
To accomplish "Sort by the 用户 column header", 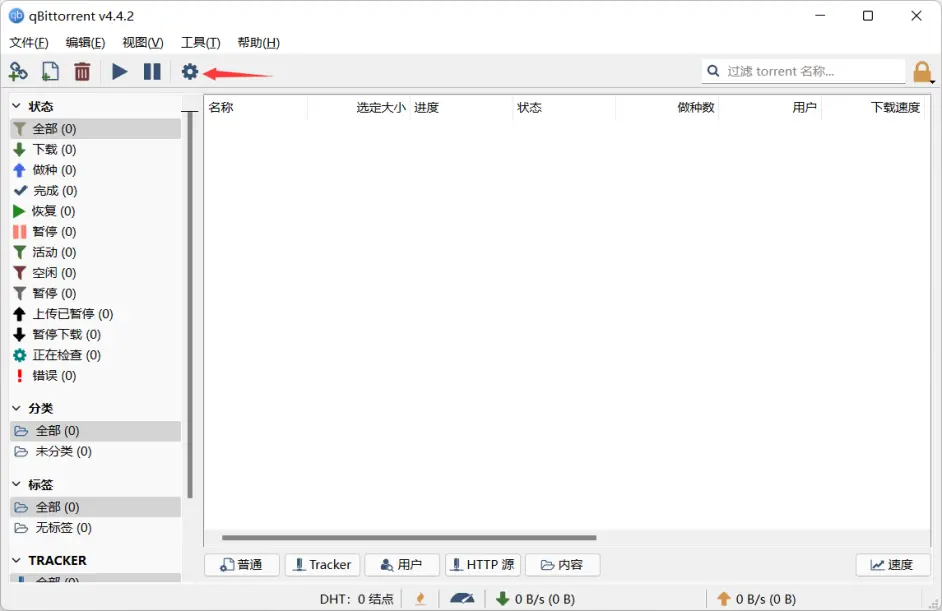I will pos(770,108).
